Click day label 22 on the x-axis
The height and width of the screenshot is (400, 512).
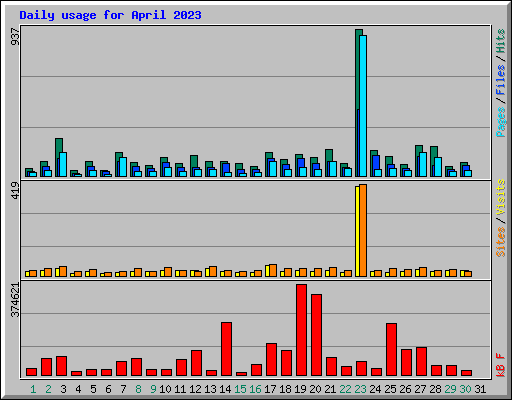click(345, 389)
